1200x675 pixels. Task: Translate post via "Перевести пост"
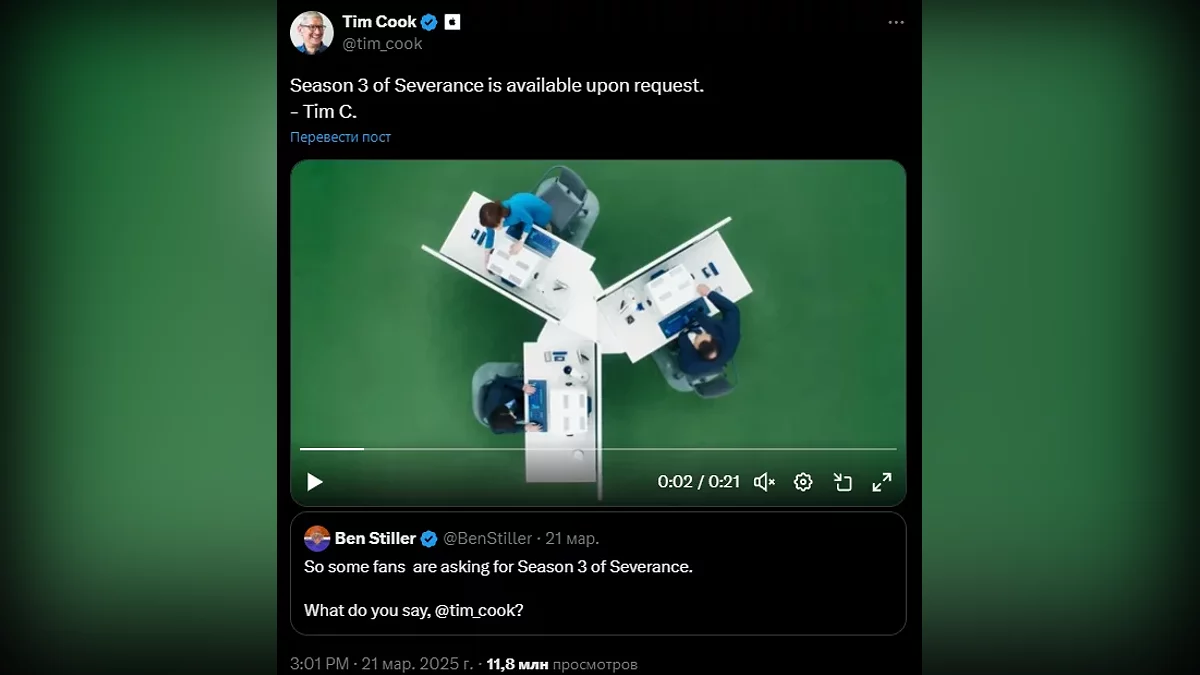point(340,137)
